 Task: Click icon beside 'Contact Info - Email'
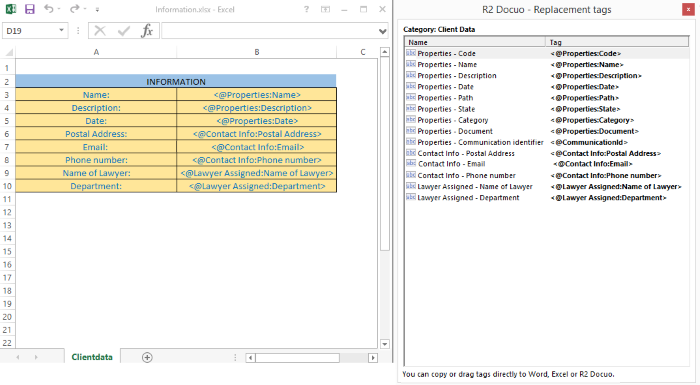pyautogui.click(x=411, y=163)
